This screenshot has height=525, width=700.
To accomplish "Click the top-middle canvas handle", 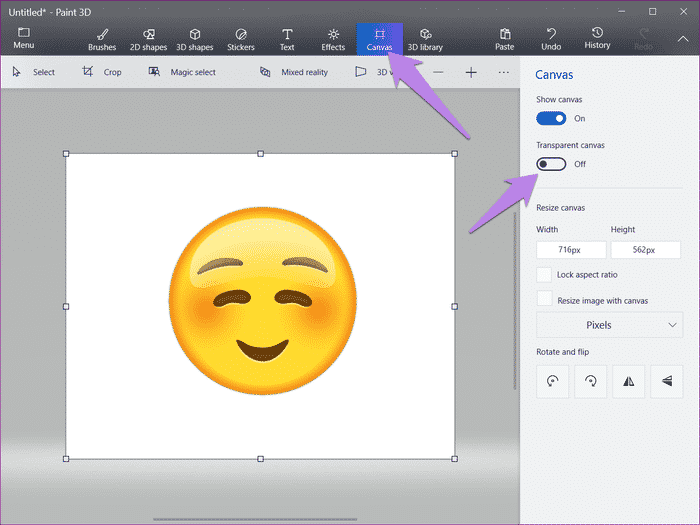I will pos(261,154).
